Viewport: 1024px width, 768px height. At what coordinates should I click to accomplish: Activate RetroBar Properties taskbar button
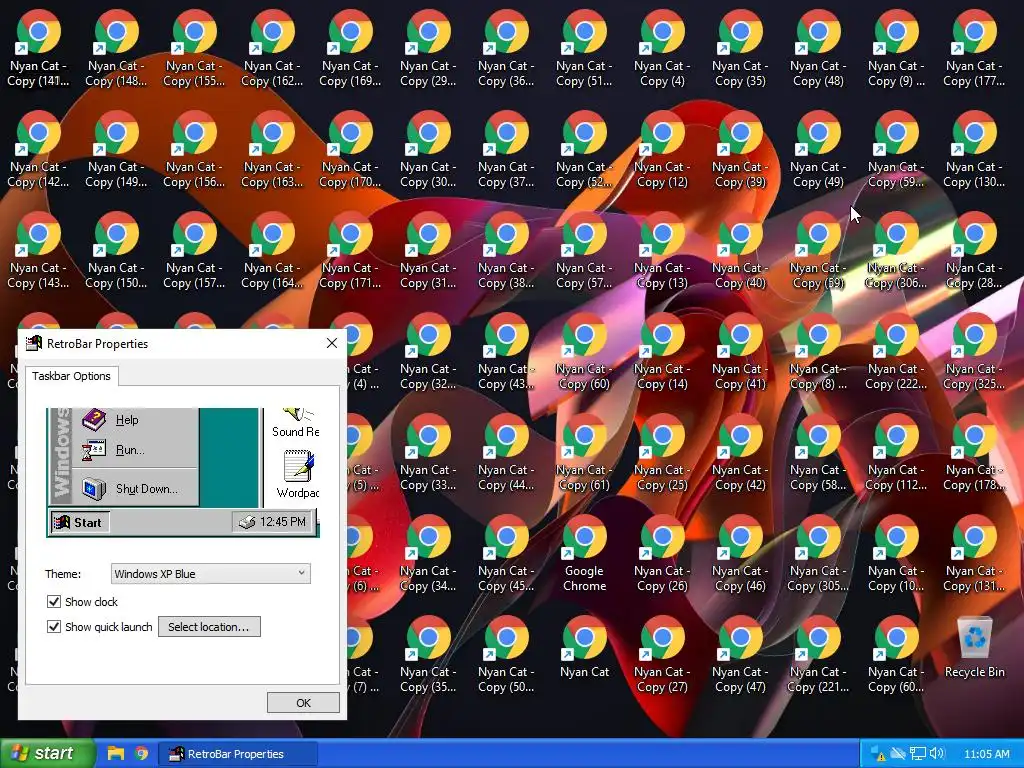coord(238,754)
